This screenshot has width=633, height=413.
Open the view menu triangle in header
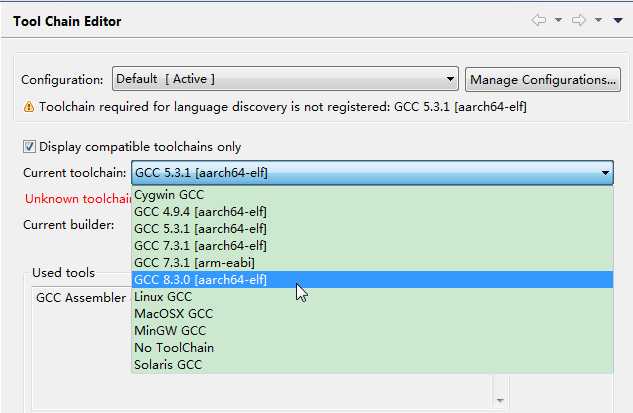pos(618,20)
